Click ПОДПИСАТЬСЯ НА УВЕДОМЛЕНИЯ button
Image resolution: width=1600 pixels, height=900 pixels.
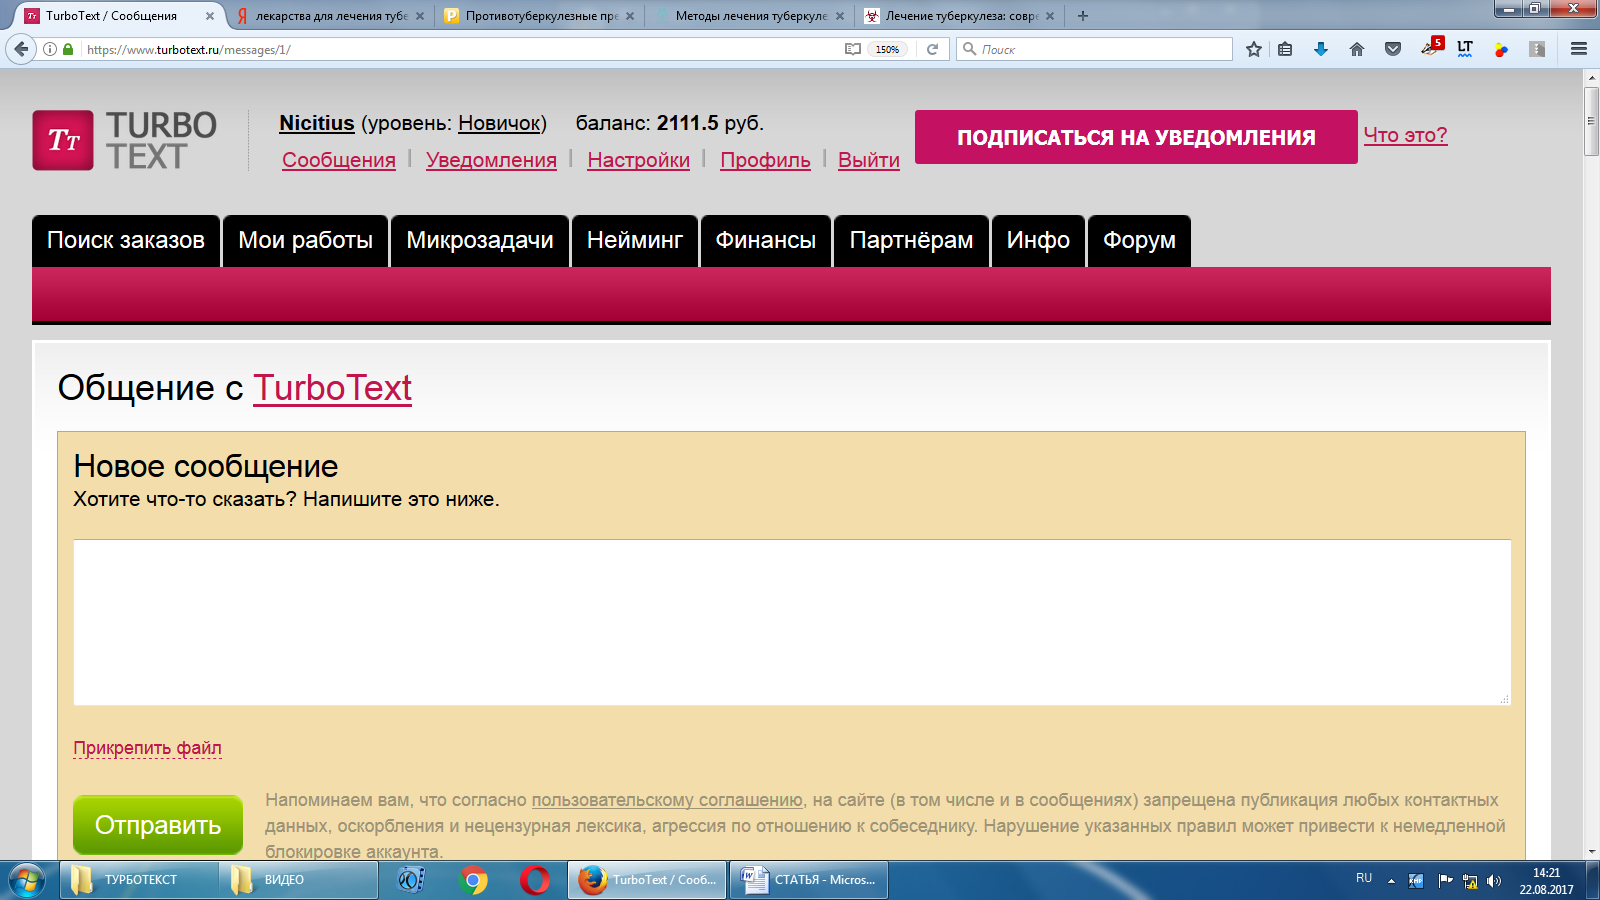coord(1136,137)
